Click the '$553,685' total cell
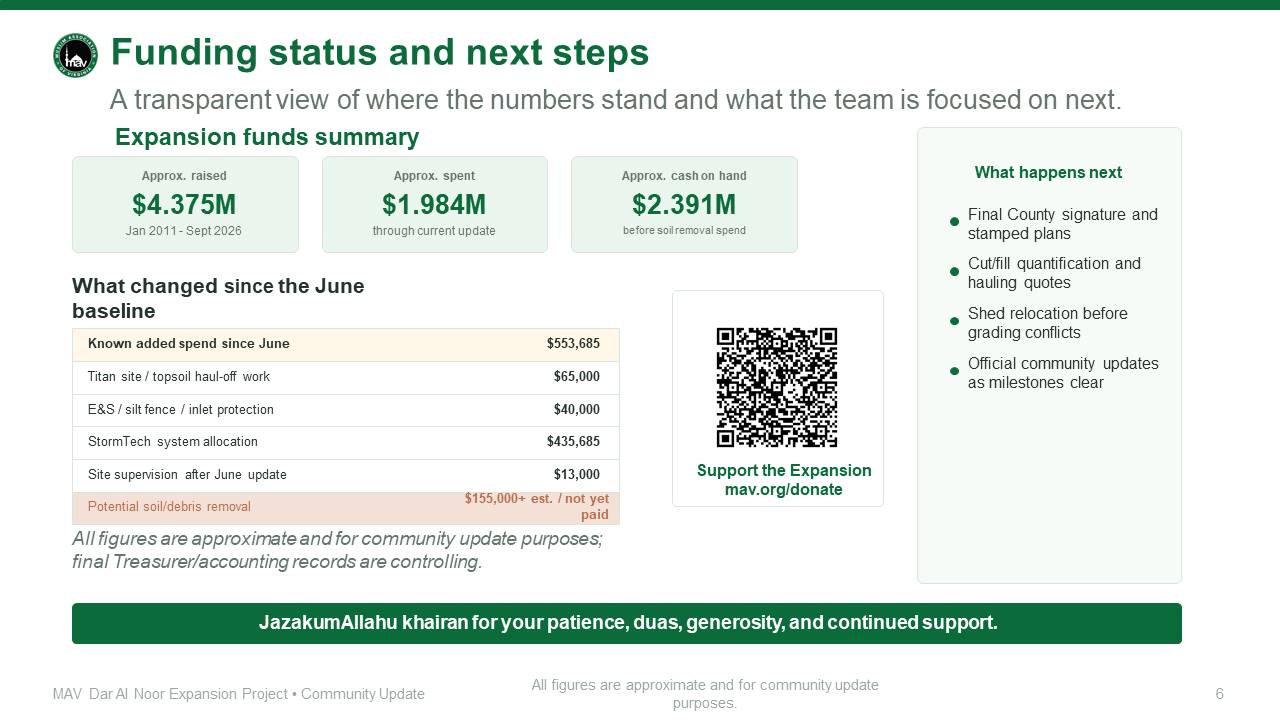 pyautogui.click(x=573, y=344)
